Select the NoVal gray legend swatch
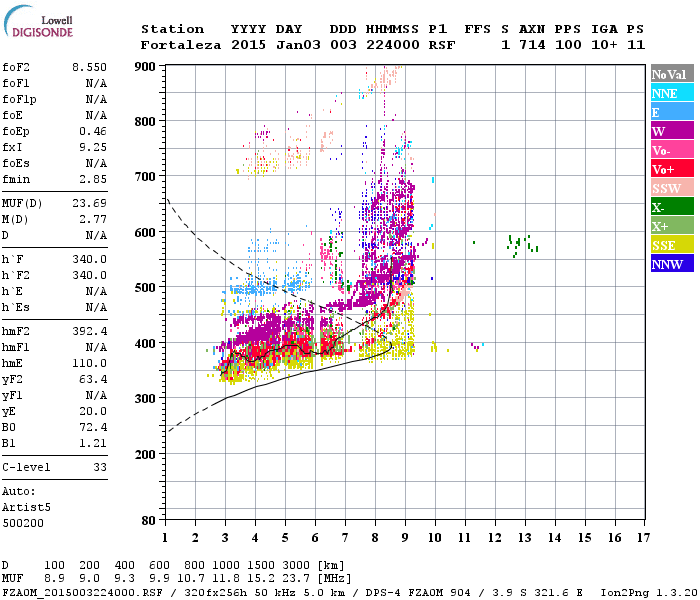The height and width of the screenshot is (600, 700). click(x=672, y=74)
